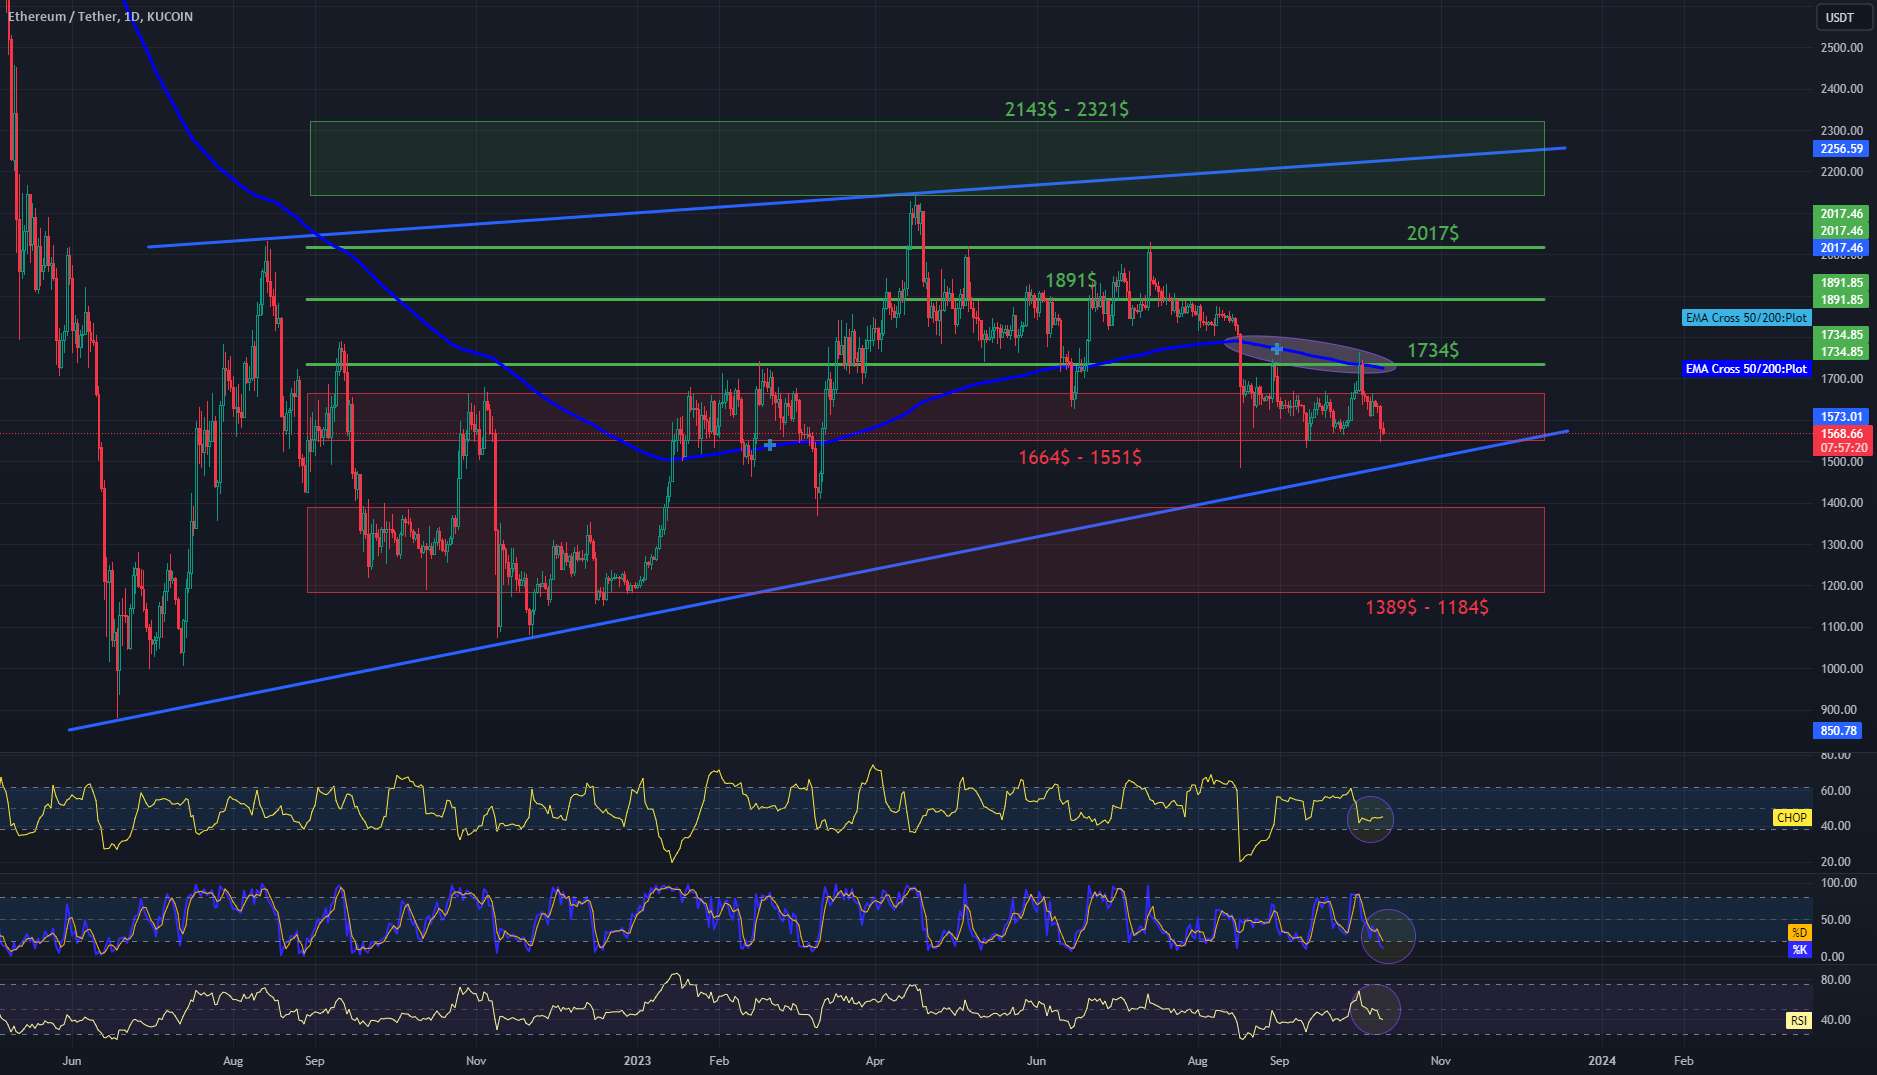Click the blue 2017.46 price label
Image resolution: width=1877 pixels, height=1075 pixels.
1840,247
